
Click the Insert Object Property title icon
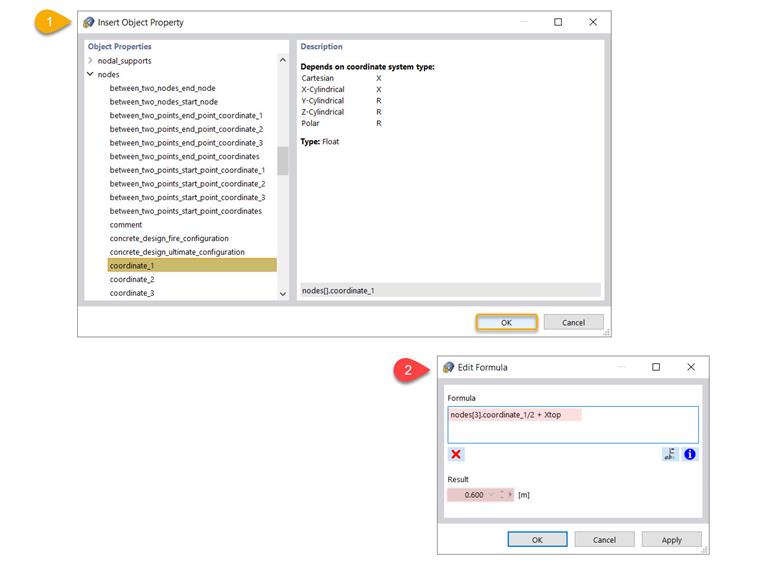tap(89, 22)
